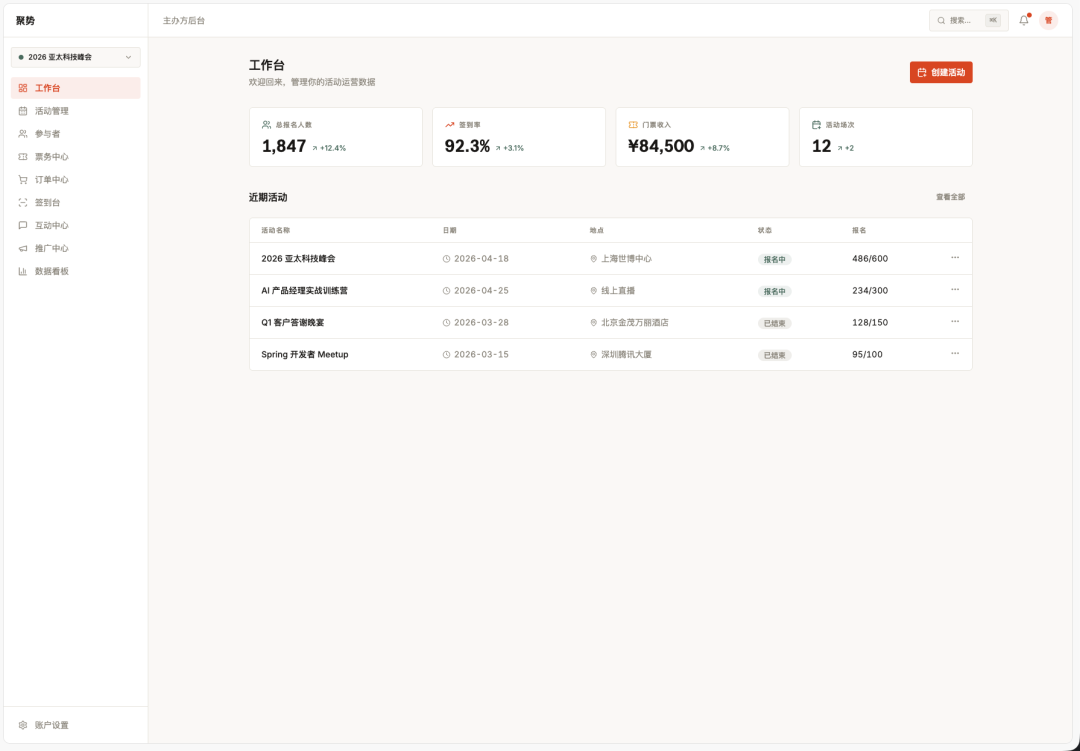The width and height of the screenshot is (1080, 751).
Task: Click the 账户设置 gear icon
Action: [x=23, y=725]
